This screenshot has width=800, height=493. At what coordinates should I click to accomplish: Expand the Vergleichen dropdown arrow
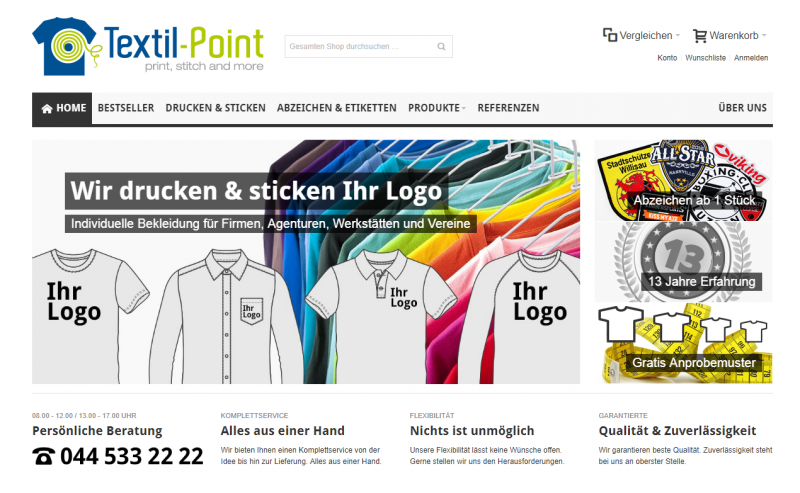point(678,35)
